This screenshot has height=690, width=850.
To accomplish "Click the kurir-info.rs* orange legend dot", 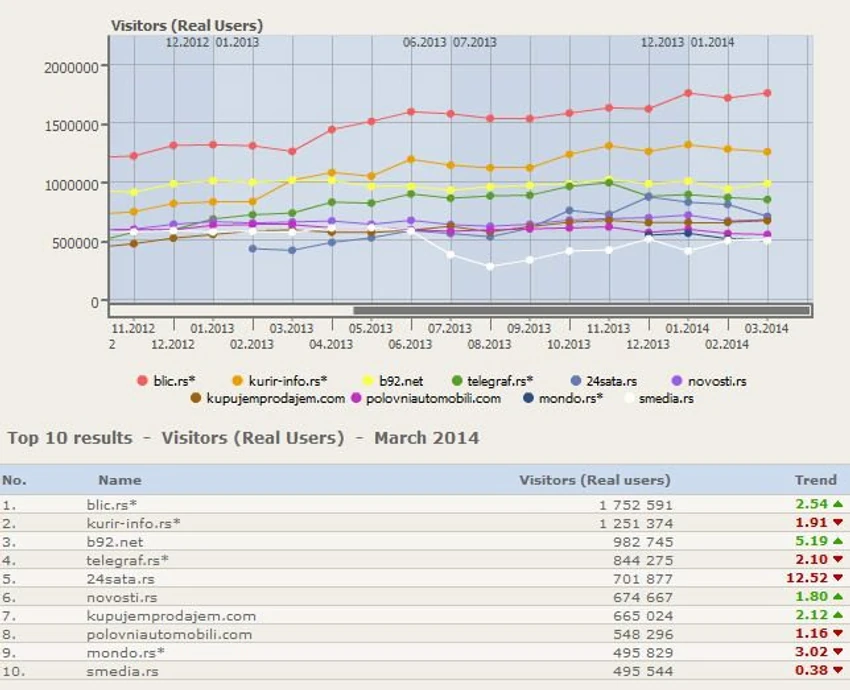I will point(237,381).
